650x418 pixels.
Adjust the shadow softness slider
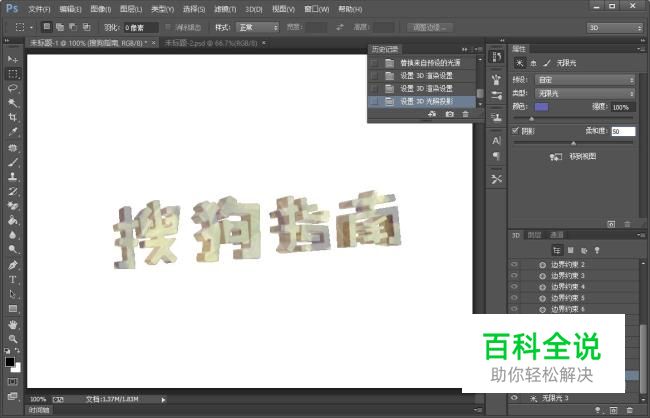coord(573,143)
